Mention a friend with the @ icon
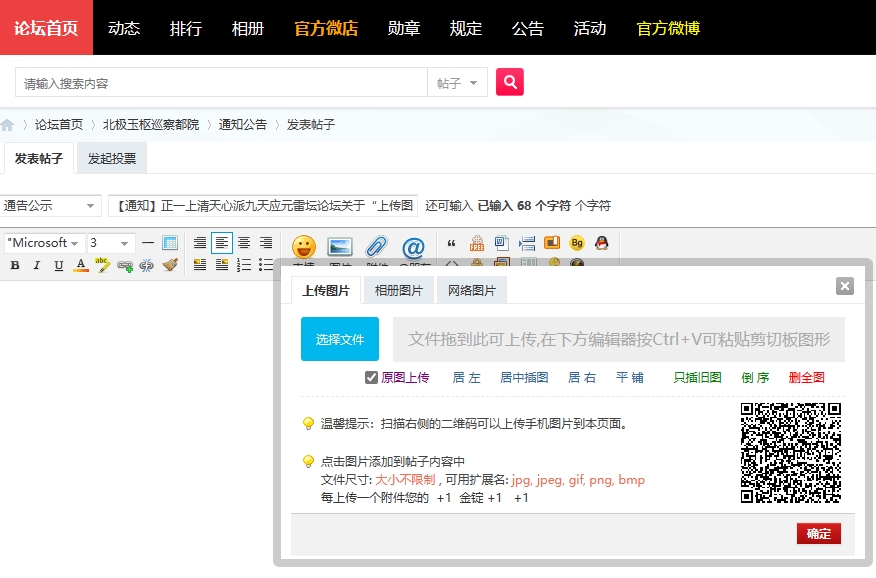 [413, 247]
